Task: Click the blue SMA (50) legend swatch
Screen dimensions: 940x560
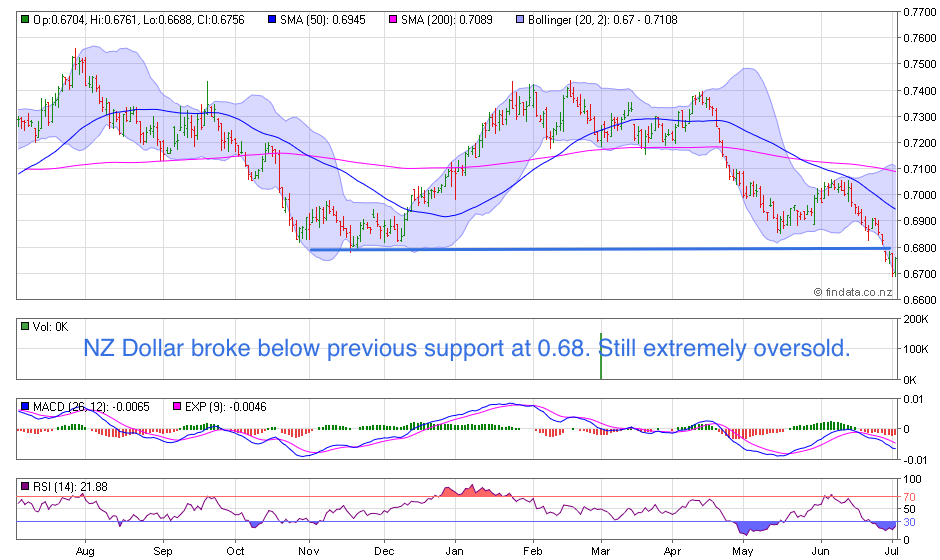Action: point(272,20)
